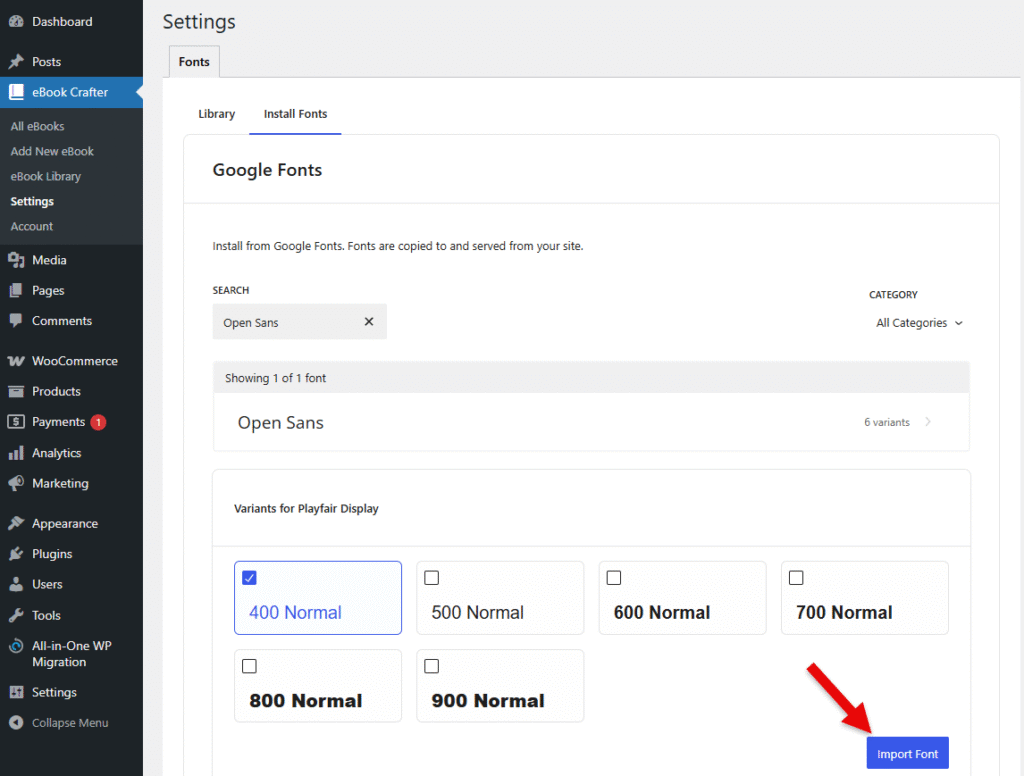Click the Import Font button
This screenshot has height=776, width=1024.
[x=907, y=754]
